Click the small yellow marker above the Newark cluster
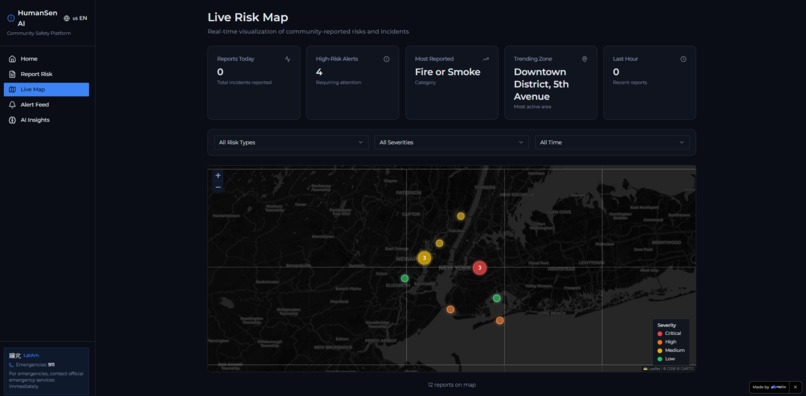Image resolution: width=806 pixels, height=396 pixels. 439,243
